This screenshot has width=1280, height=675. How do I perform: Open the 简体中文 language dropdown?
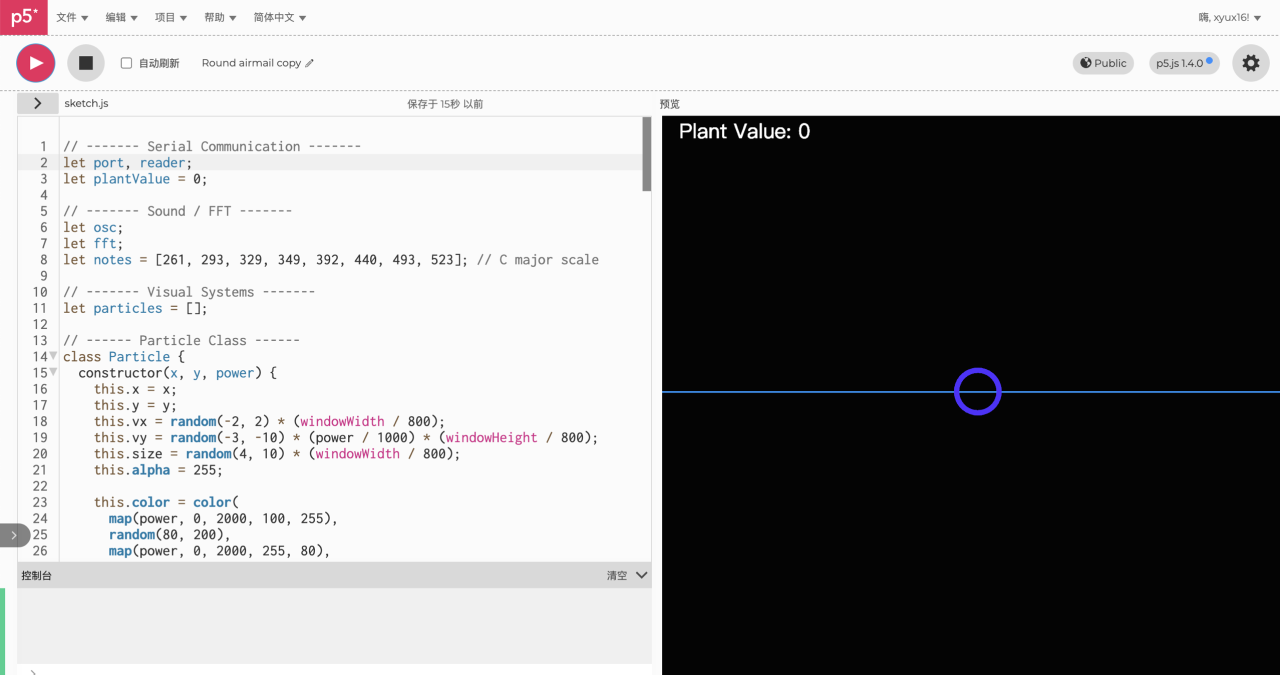(280, 17)
